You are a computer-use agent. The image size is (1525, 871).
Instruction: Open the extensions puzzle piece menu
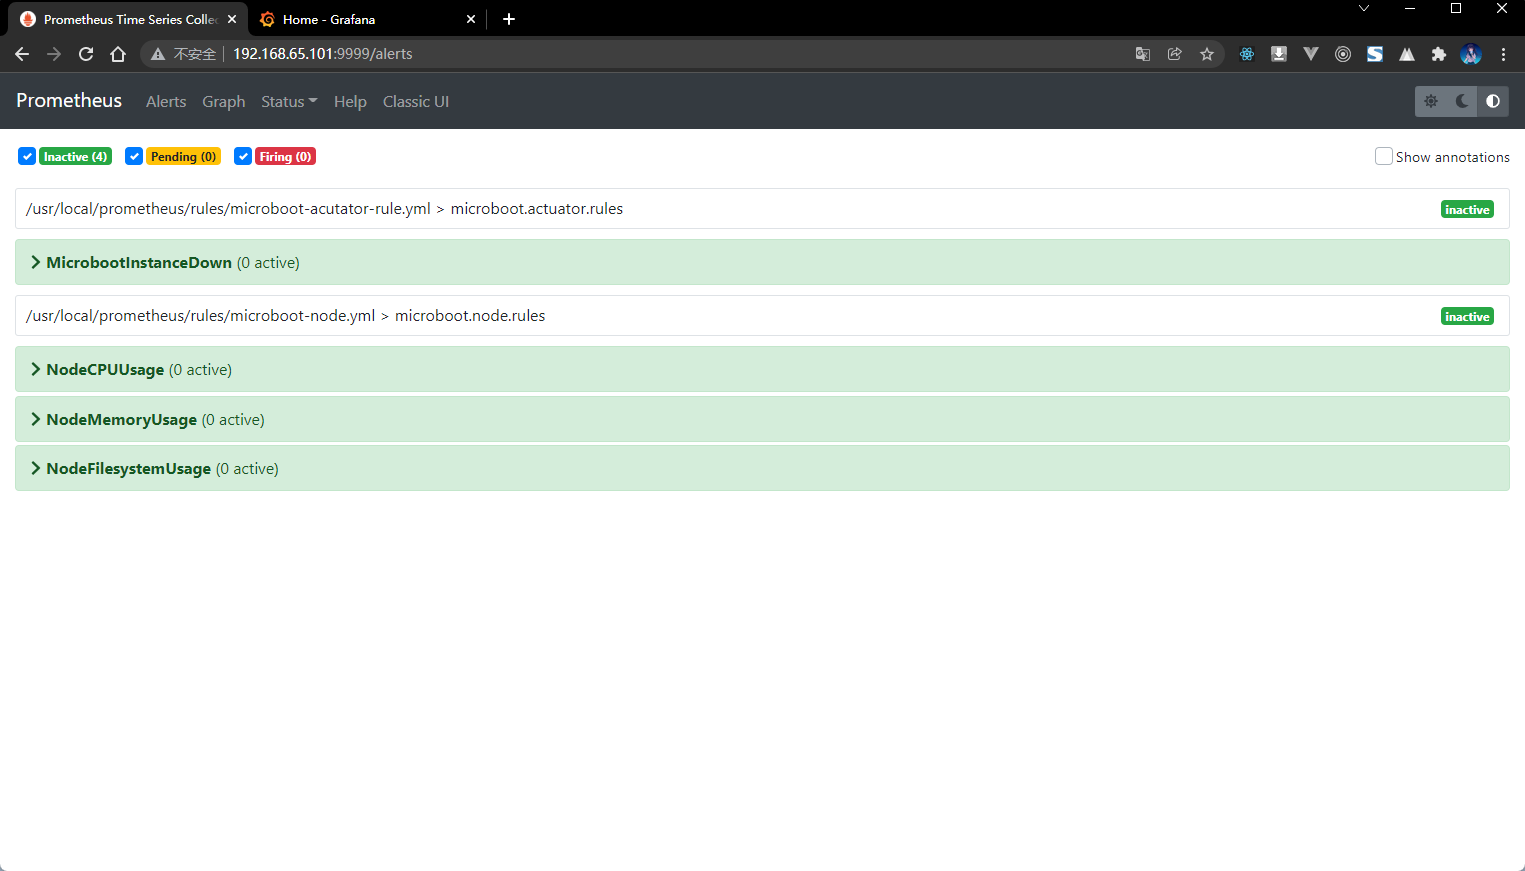point(1439,54)
